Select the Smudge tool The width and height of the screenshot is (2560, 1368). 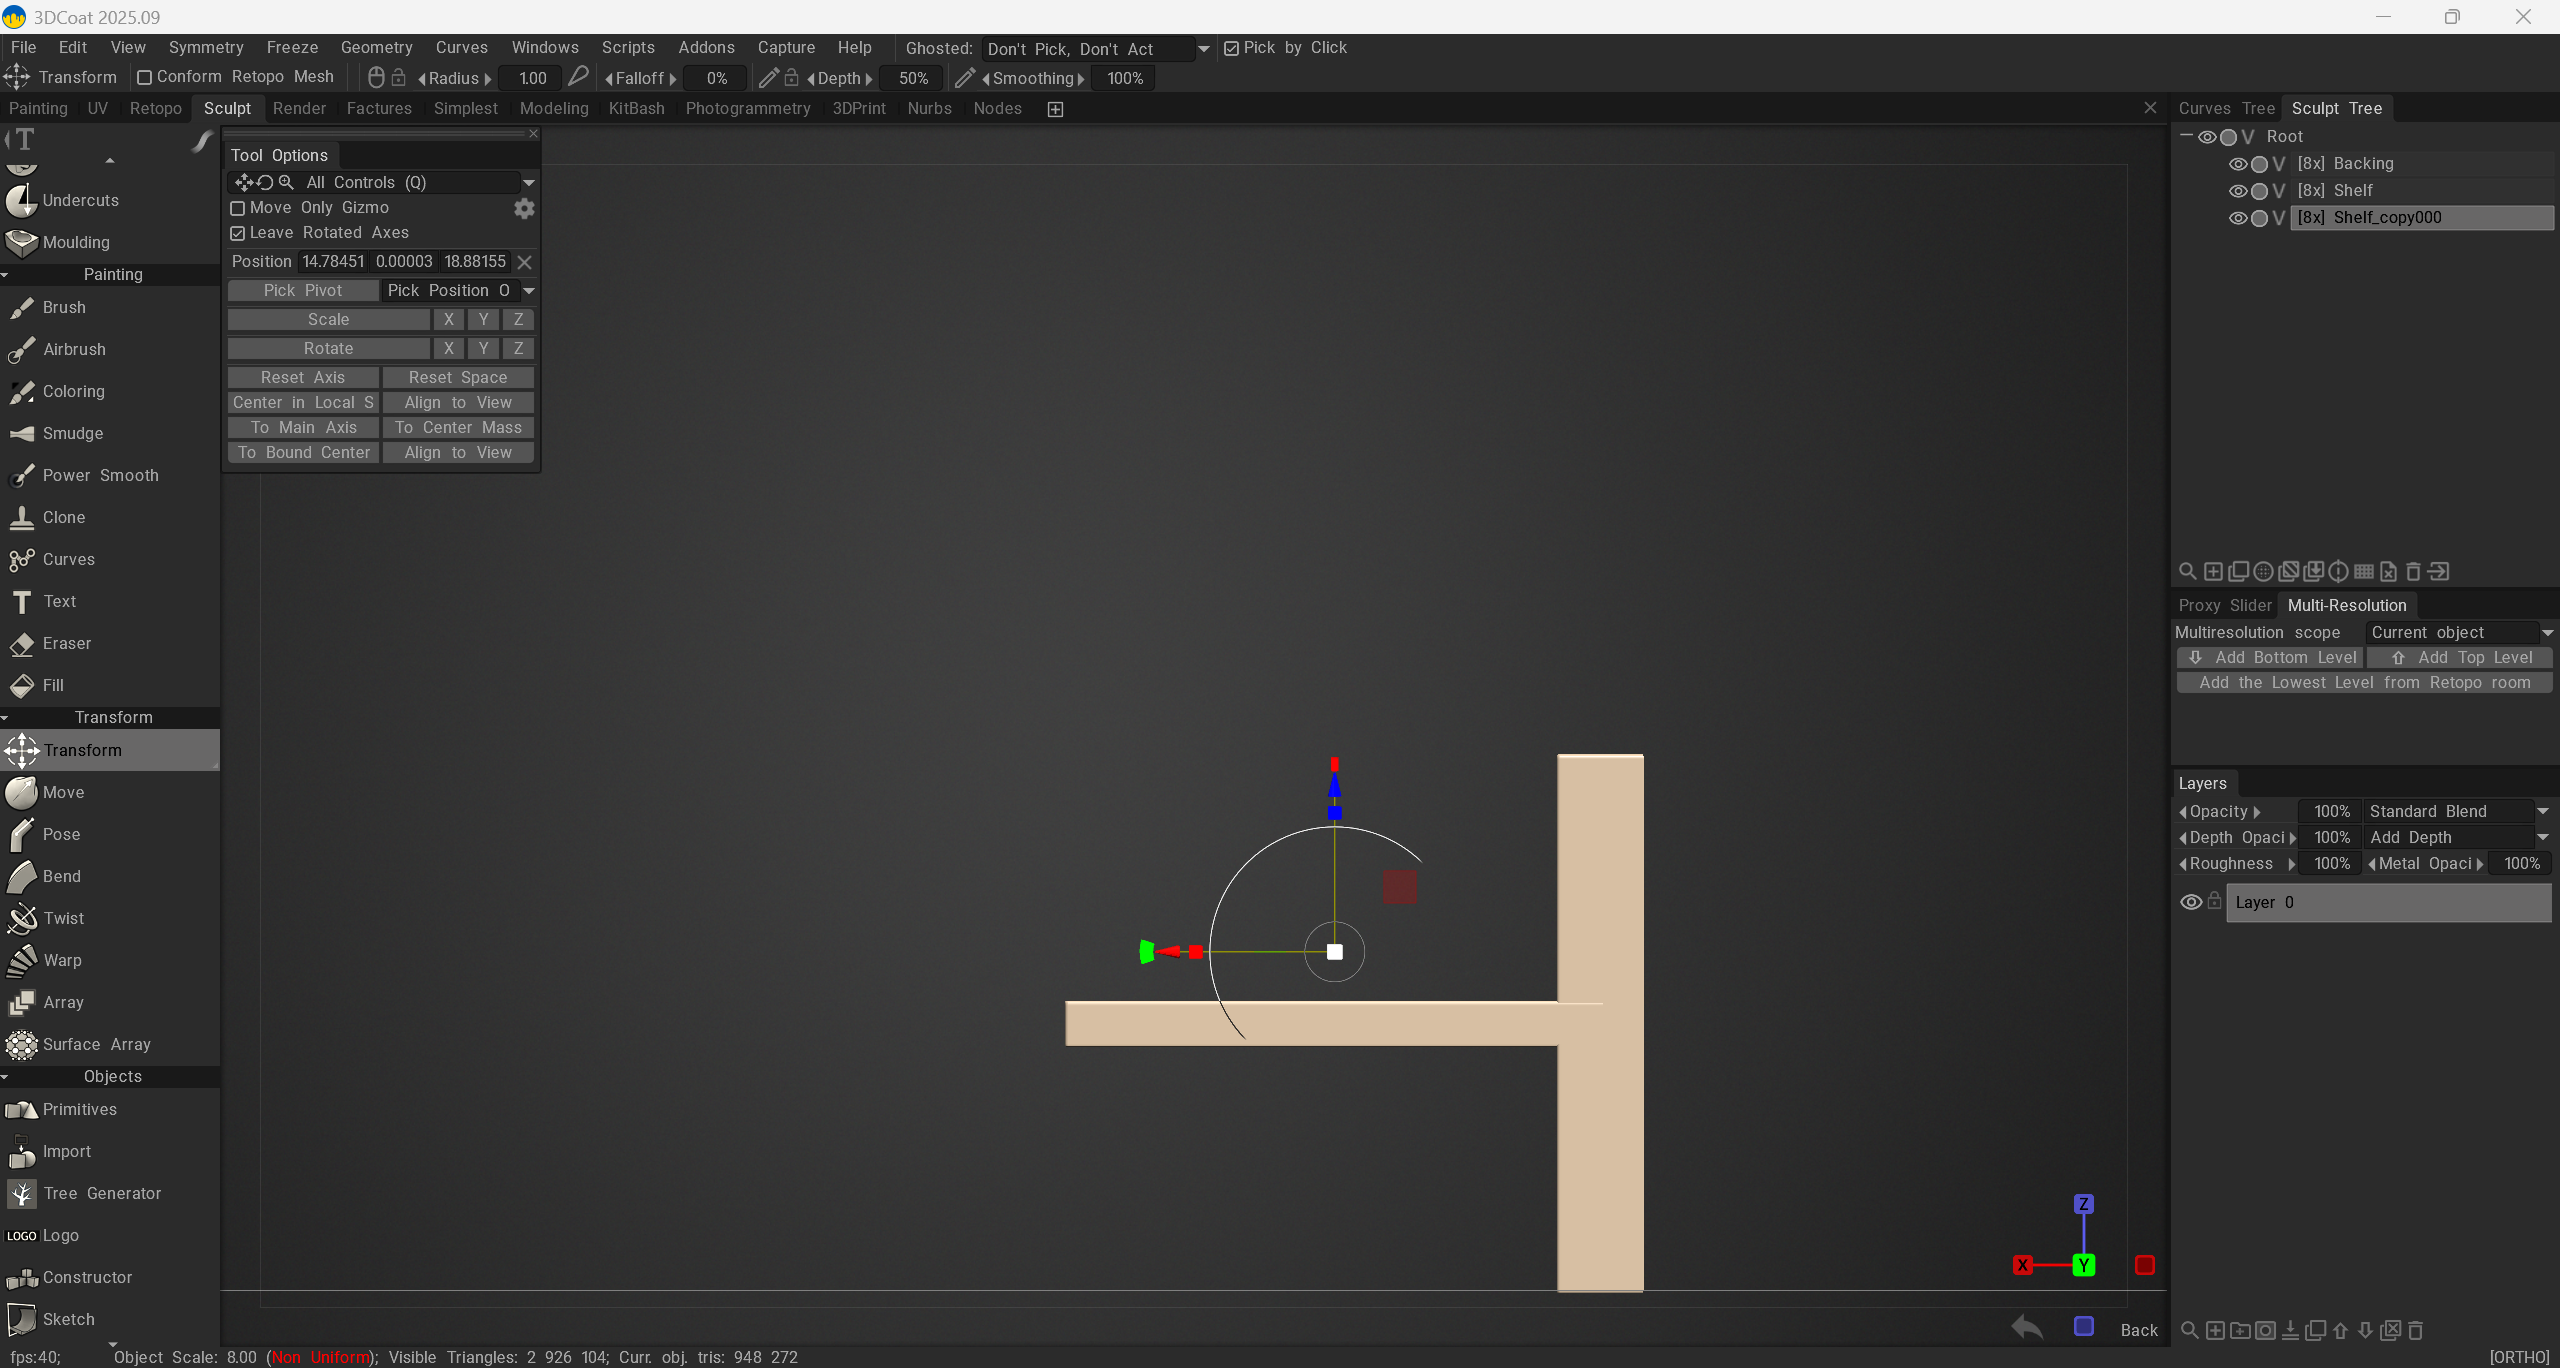point(72,433)
